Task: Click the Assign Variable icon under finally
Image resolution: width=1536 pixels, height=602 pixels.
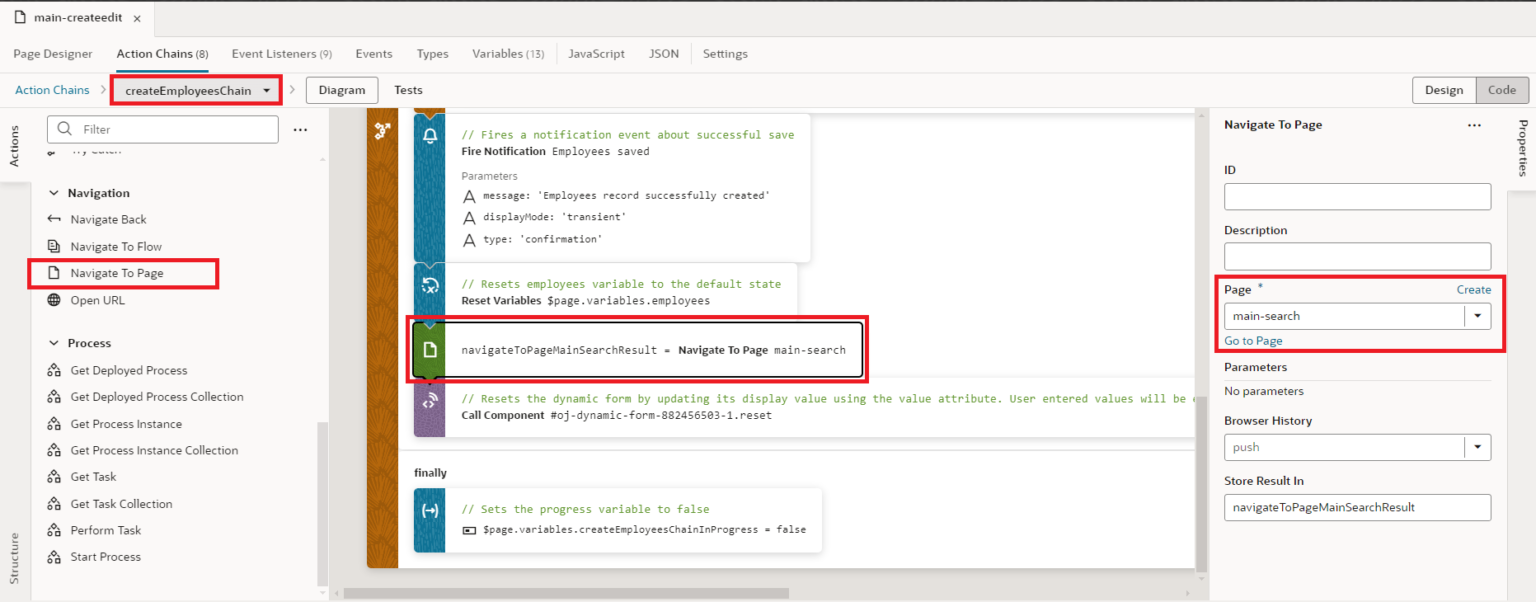Action: point(430,510)
